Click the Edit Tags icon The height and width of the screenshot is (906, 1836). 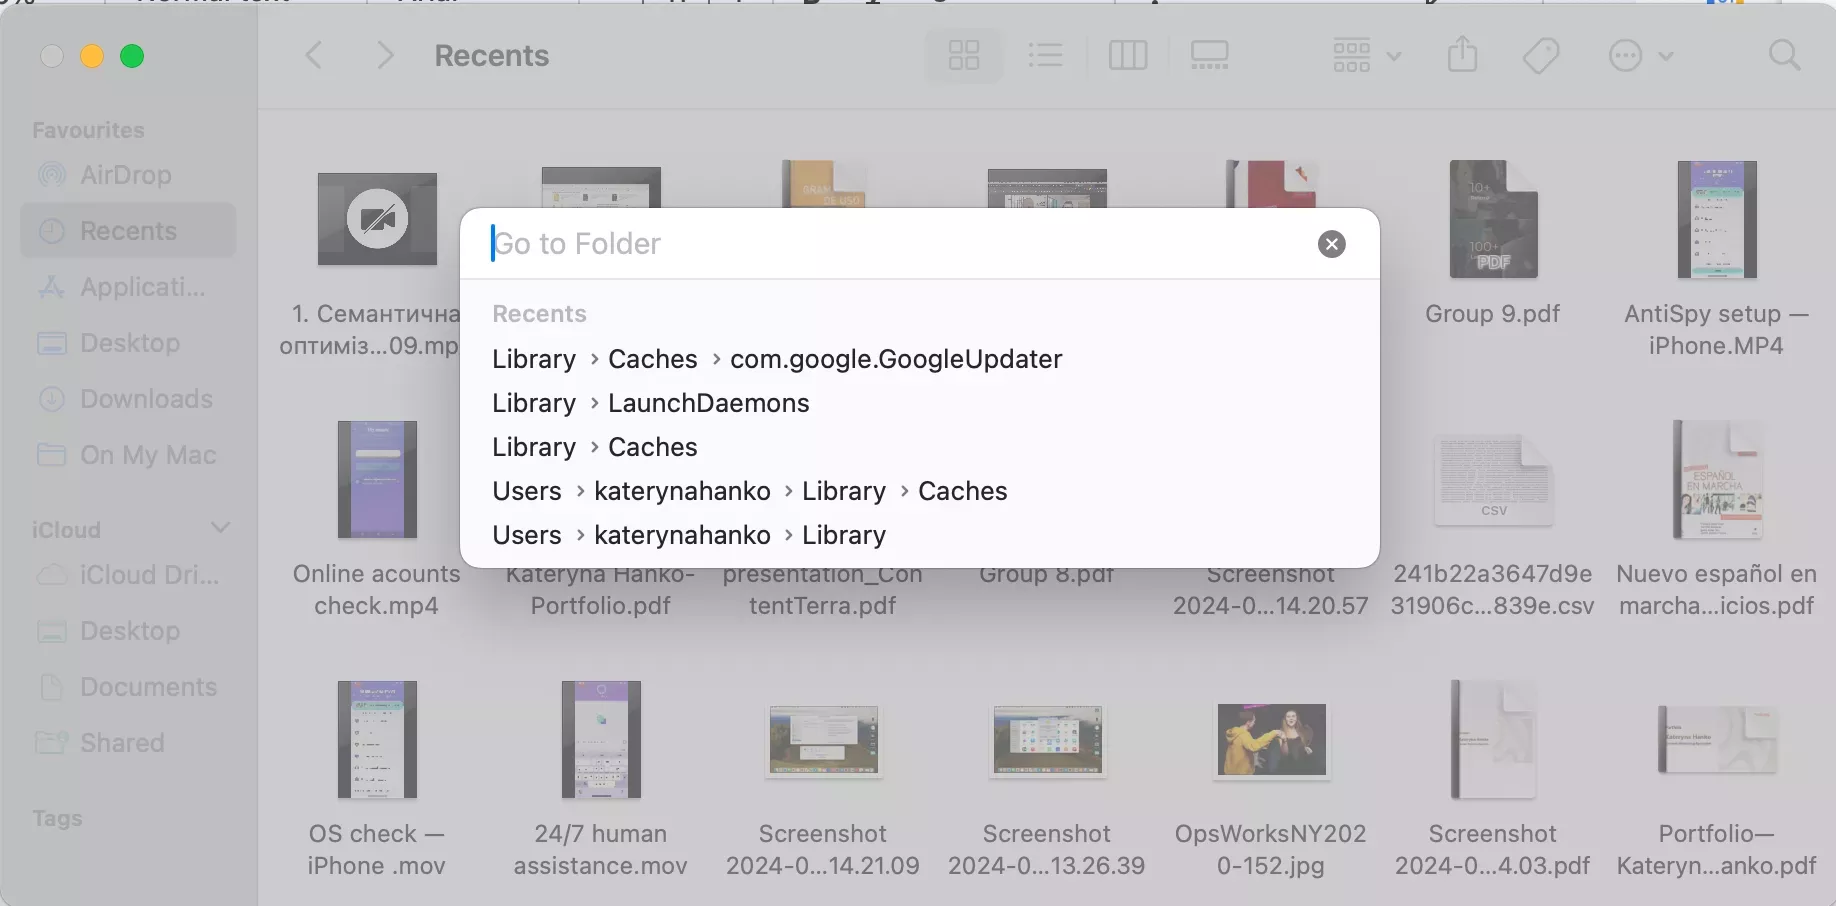pyautogui.click(x=1541, y=55)
